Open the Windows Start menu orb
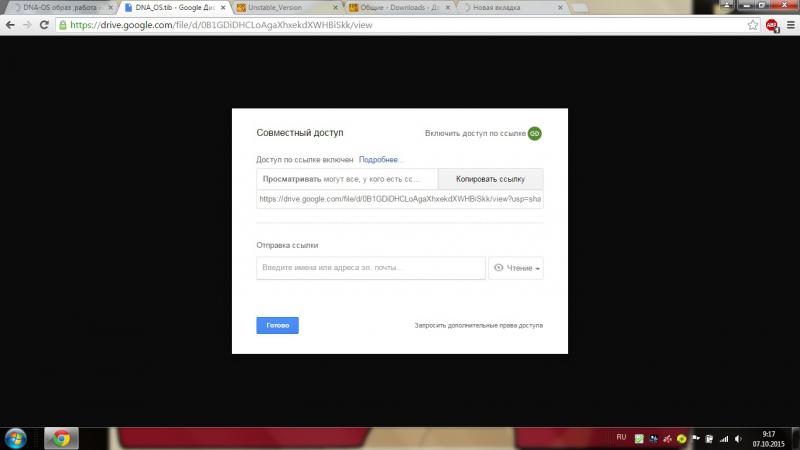 (x=17, y=438)
